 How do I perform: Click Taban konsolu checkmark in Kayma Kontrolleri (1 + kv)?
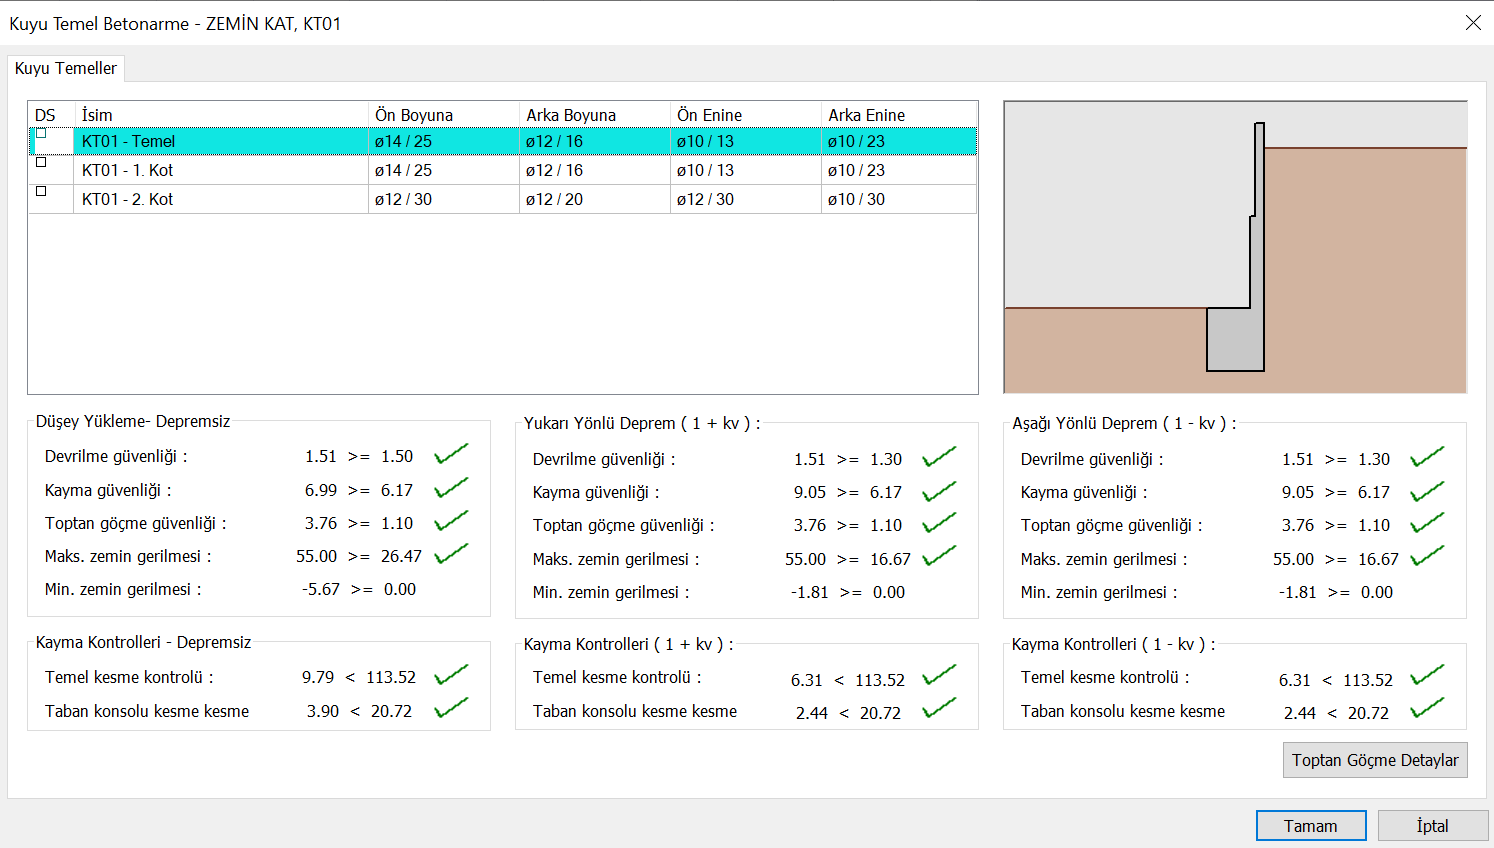click(939, 710)
